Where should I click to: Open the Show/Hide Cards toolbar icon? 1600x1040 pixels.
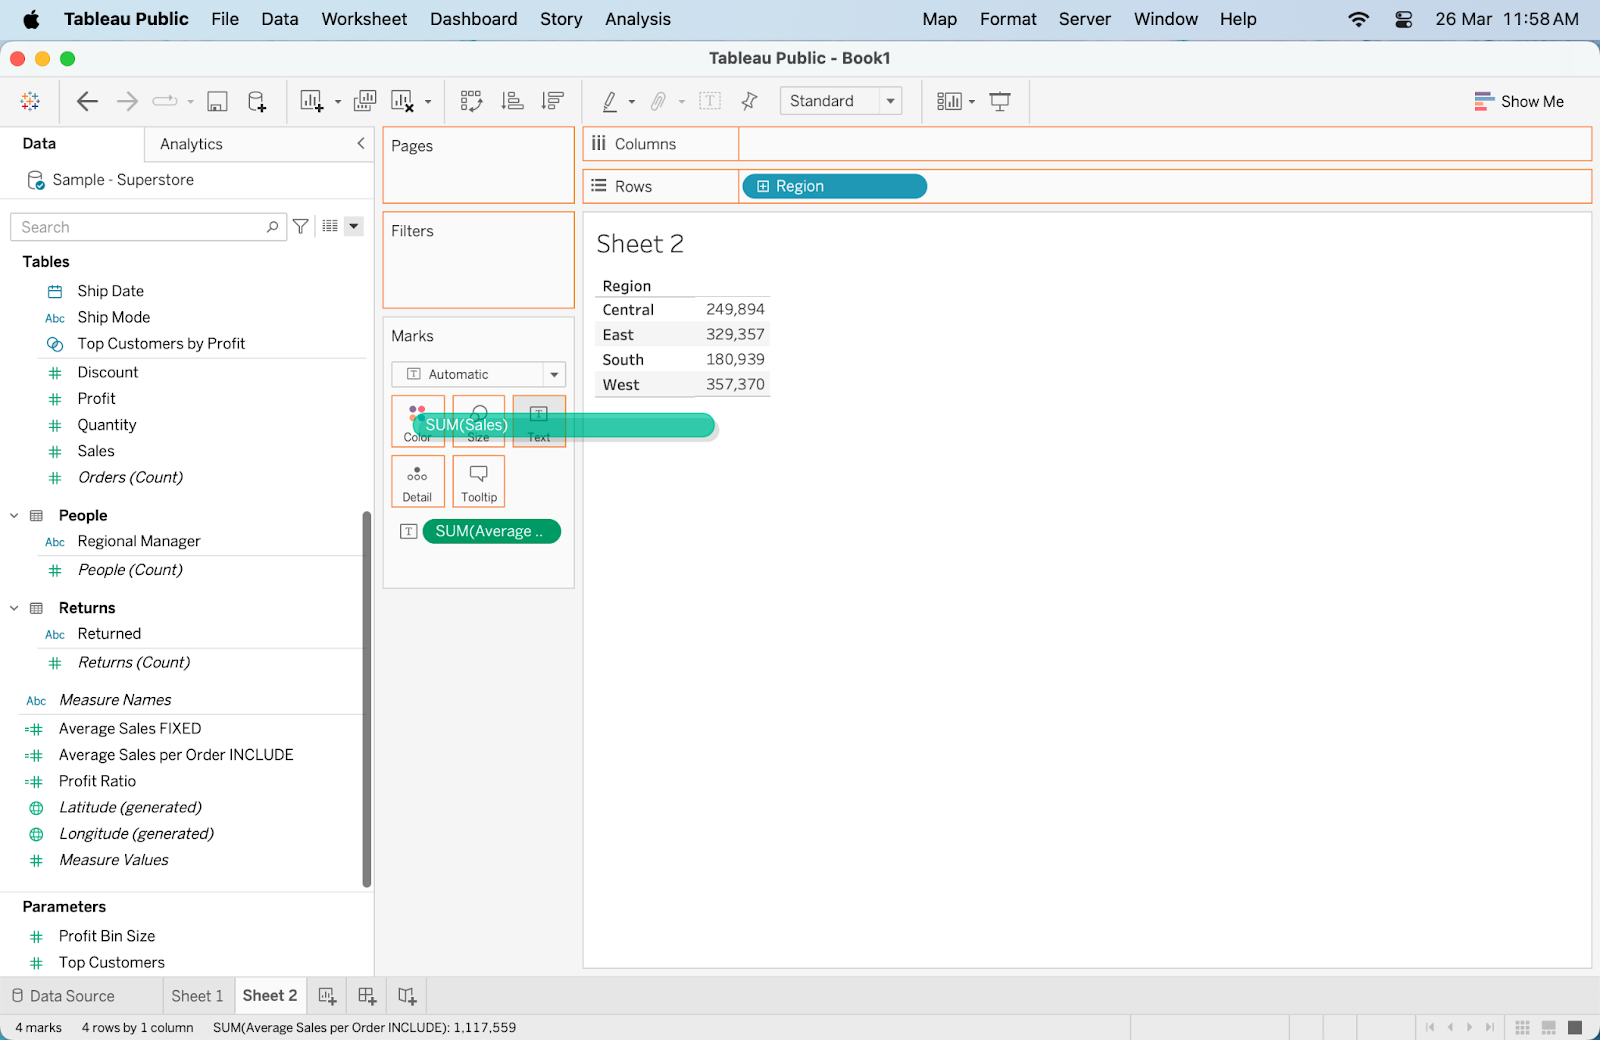point(949,101)
